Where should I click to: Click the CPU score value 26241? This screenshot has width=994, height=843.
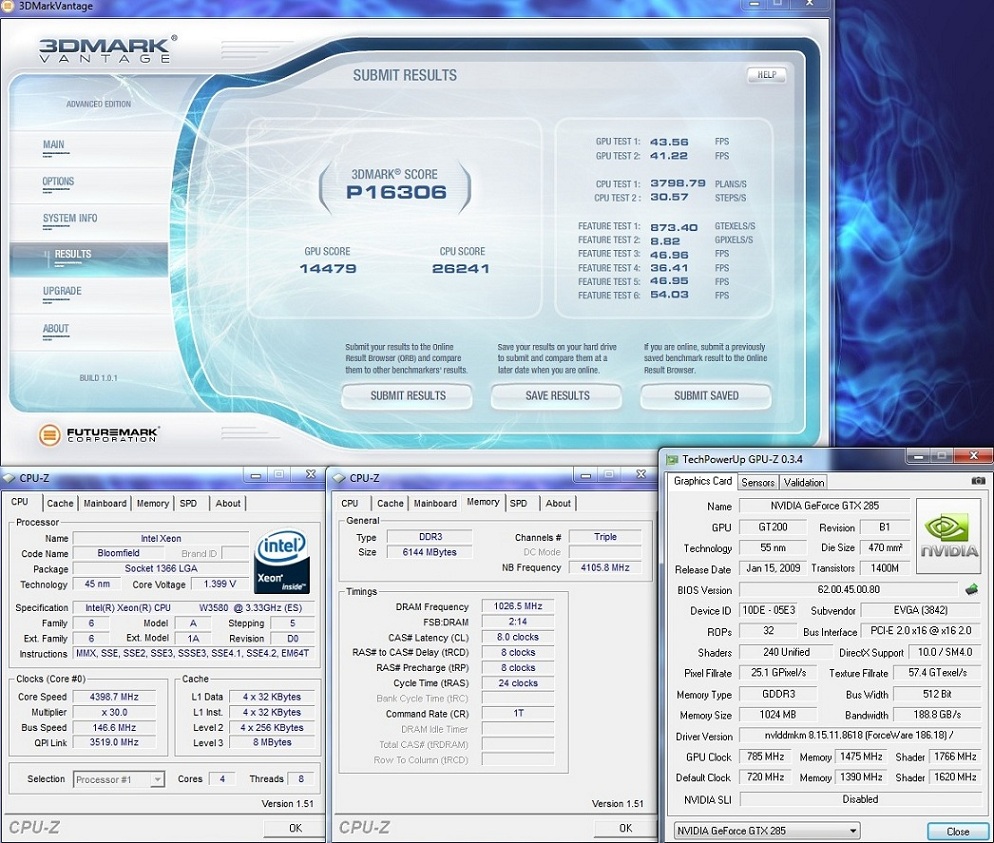(x=461, y=269)
